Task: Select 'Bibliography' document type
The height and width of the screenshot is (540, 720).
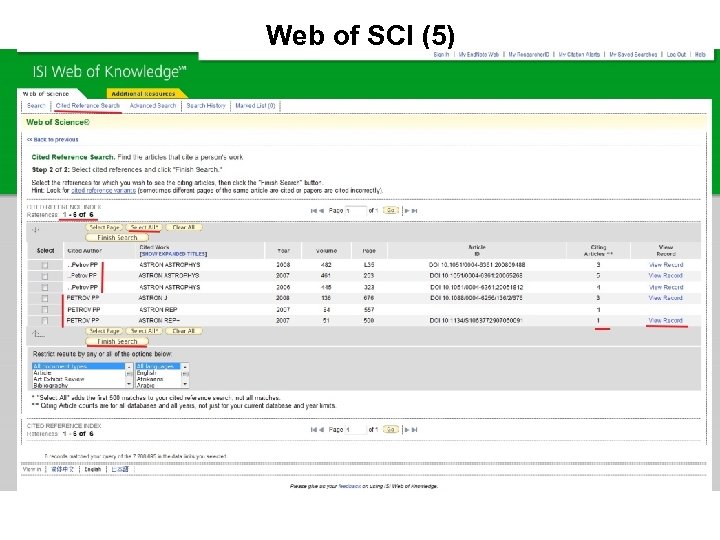Action: coord(79,385)
